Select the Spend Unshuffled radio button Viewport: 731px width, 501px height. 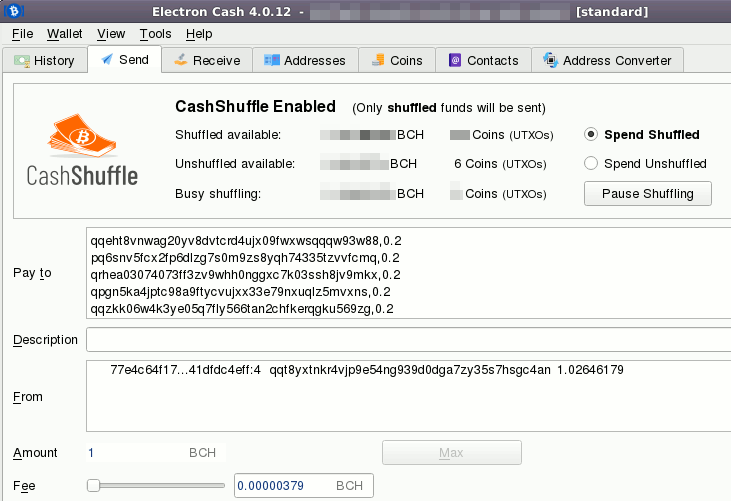pyautogui.click(x=591, y=164)
